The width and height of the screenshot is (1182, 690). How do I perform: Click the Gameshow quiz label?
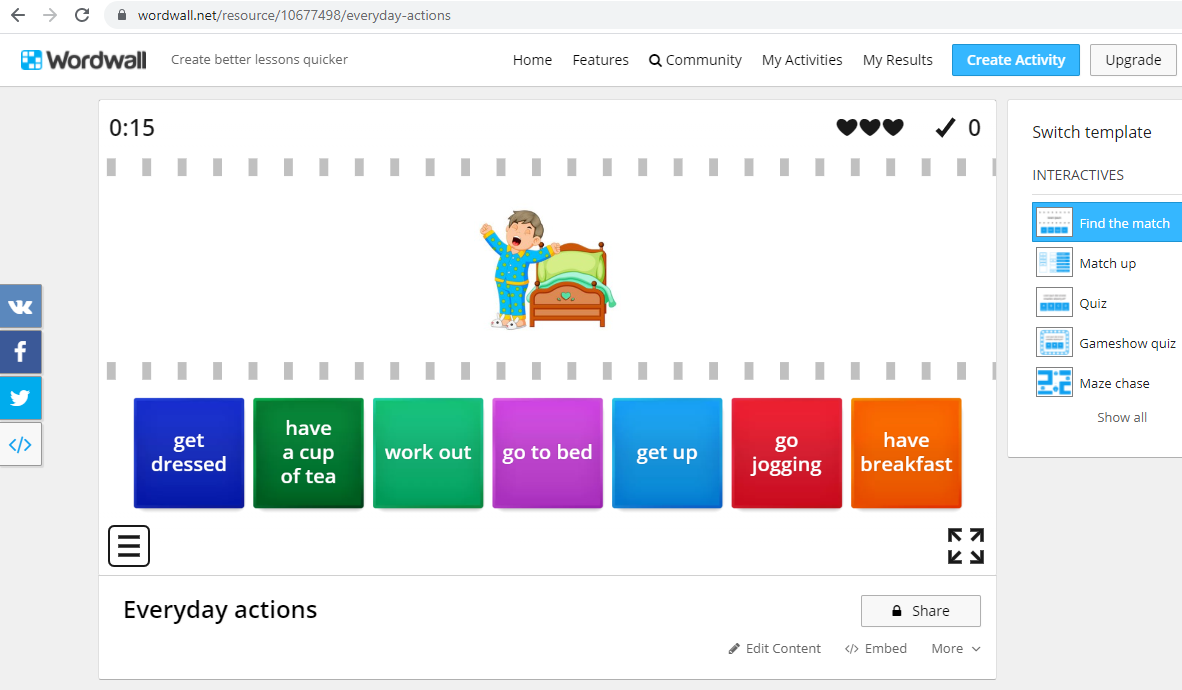pyautogui.click(x=1127, y=343)
